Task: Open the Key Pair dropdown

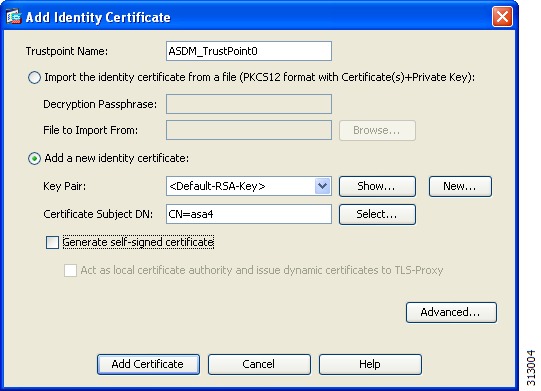Action: (x=323, y=186)
